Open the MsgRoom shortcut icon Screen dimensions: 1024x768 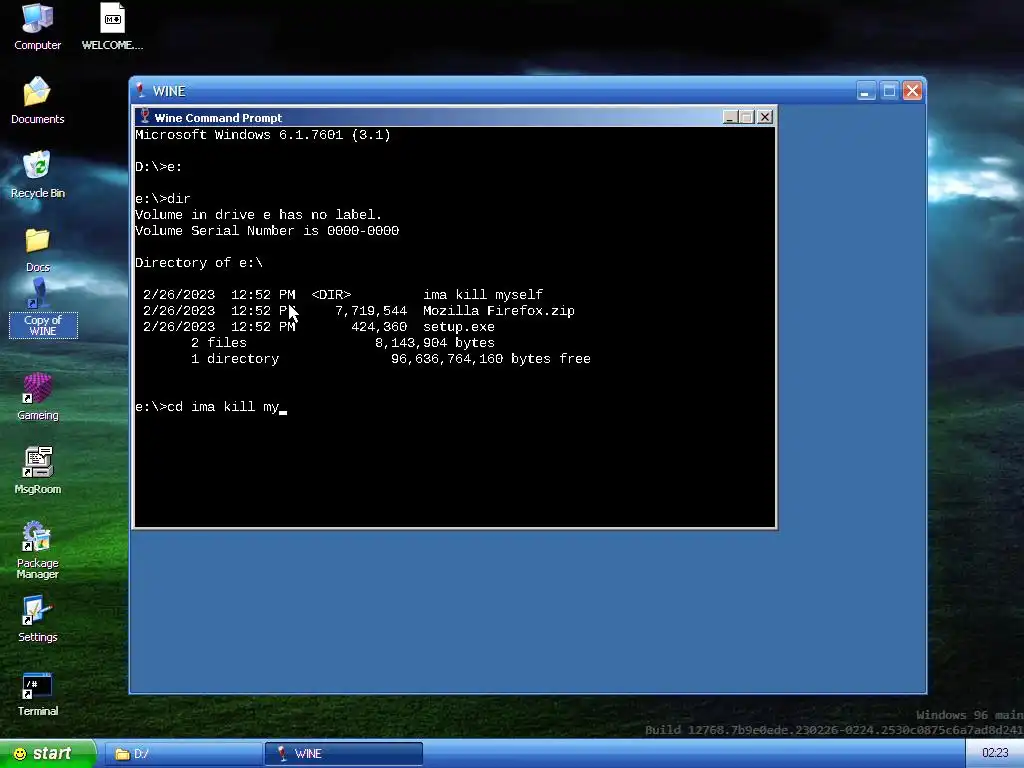point(37,470)
